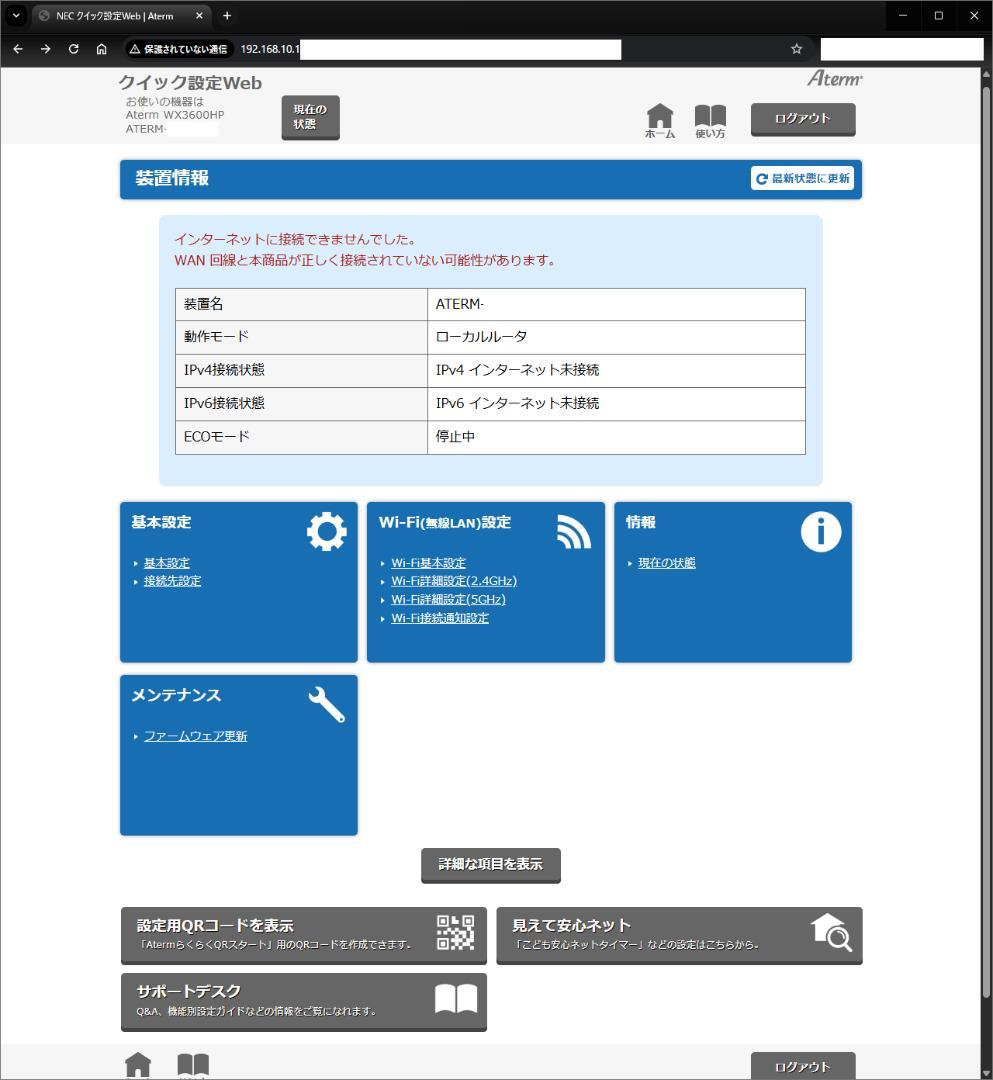Click the Wi-Fi signal icon in Wi-Fi panel
The width and height of the screenshot is (993, 1080).
click(574, 532)
